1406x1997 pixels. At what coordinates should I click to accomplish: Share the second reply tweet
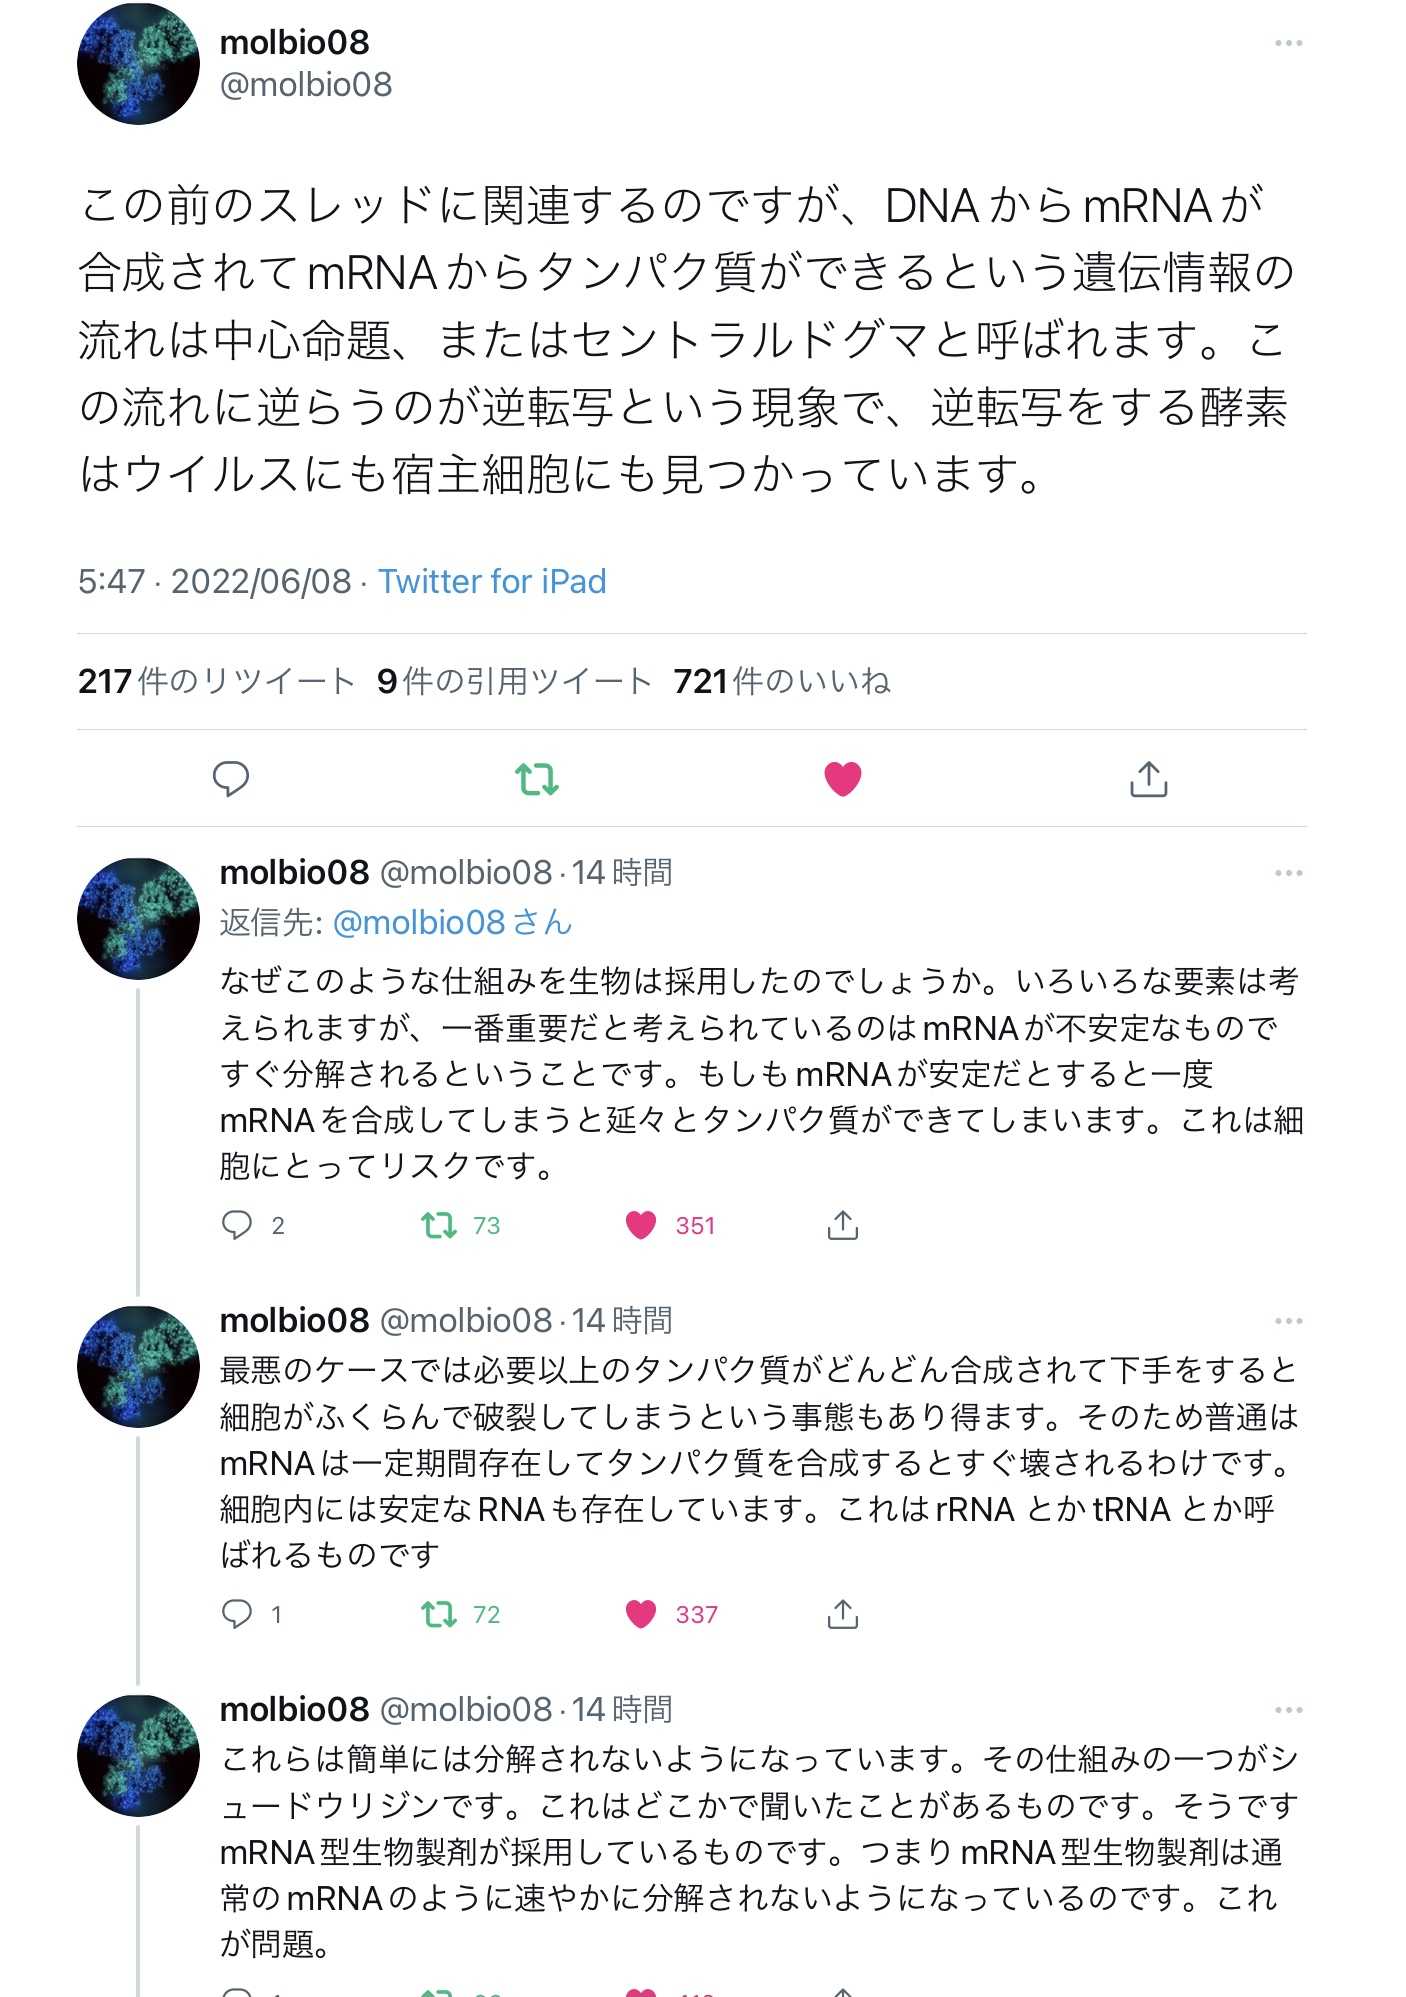(x=842, y=1613)
